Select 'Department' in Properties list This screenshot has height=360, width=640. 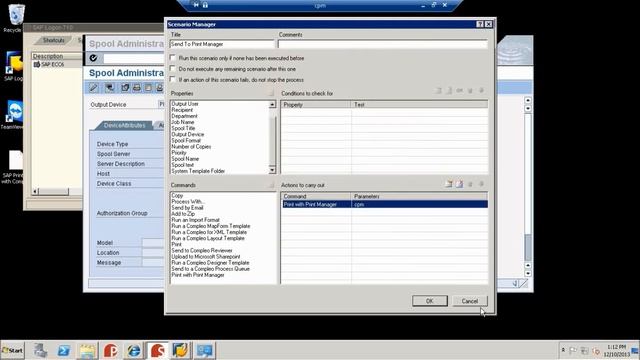point(184,116)
